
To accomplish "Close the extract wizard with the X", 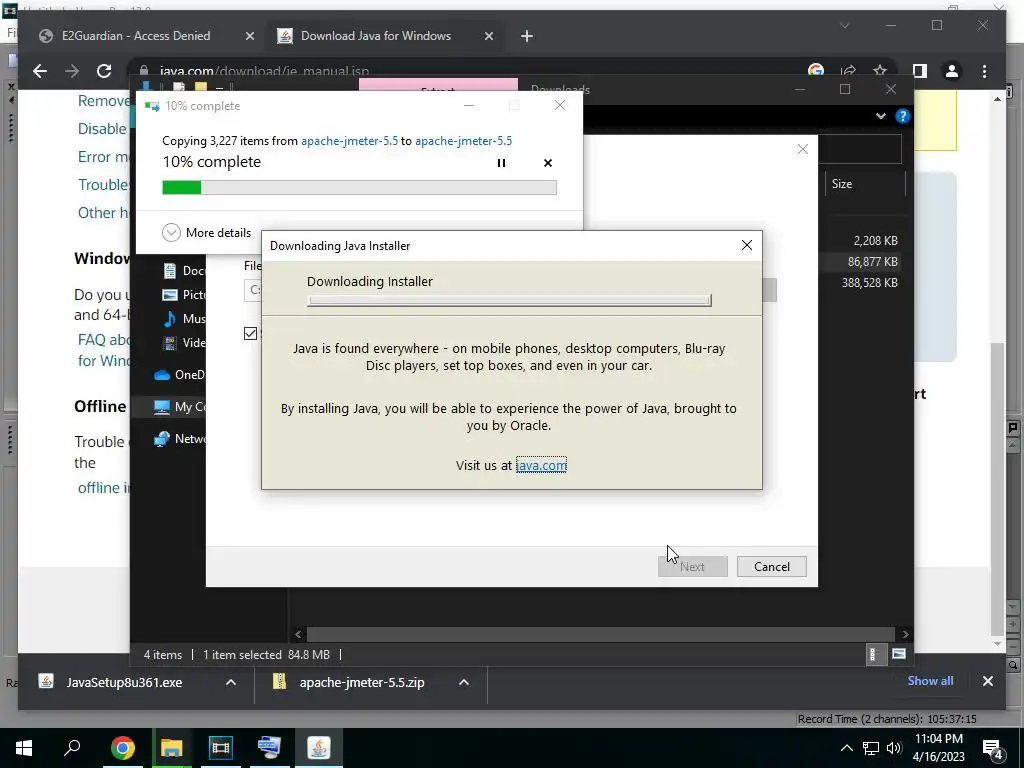I will [x=803, y=150].
